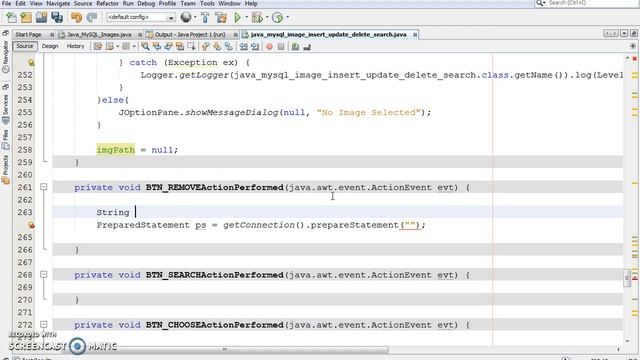
Task: Click the Find Previous Occurrence icon
Action: pyautogui.click(x=157, y=47)
